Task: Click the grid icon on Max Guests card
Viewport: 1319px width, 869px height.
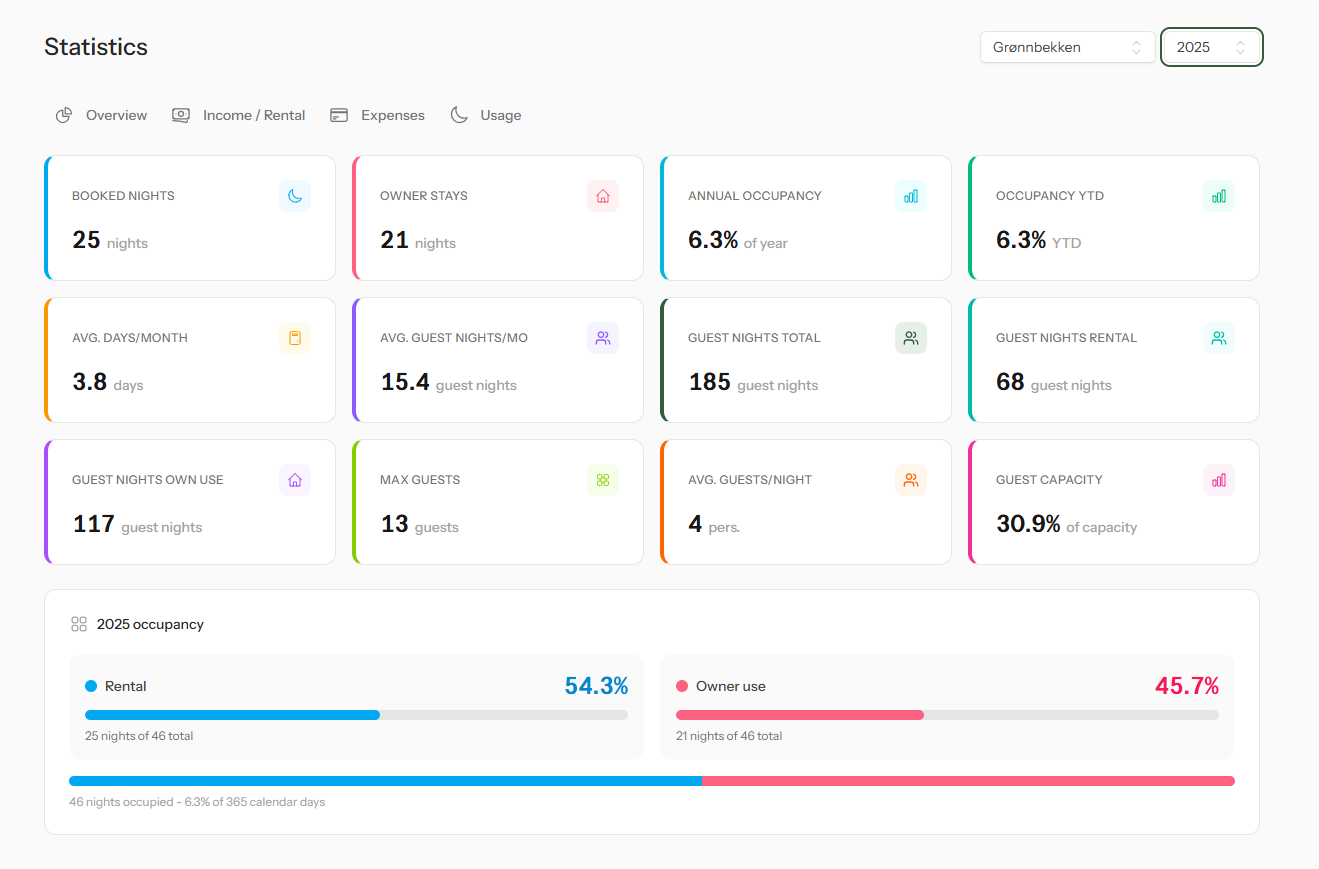Action: point(603,480)
